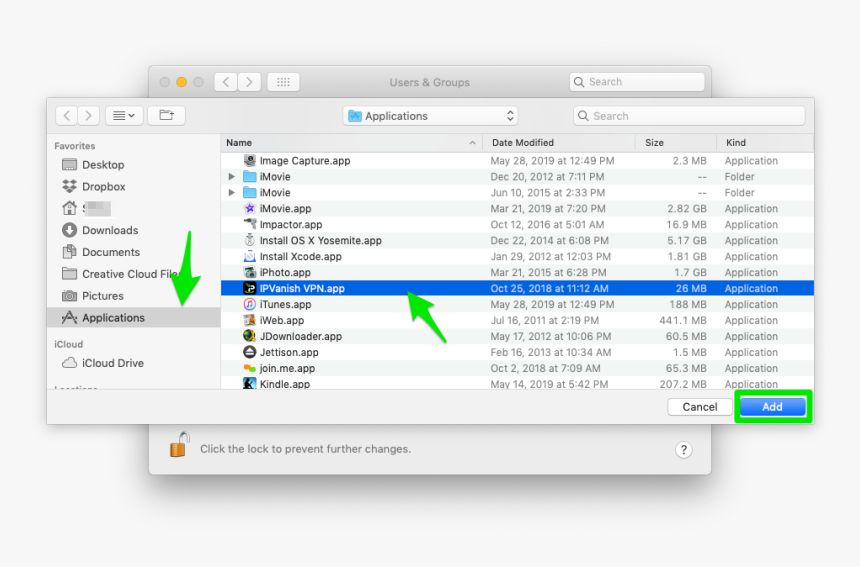The height and width of the screenshot is (567, 860).
Task: Click the 2.82 GB size value
Action: pyautogui.click(x=687, y=208)
